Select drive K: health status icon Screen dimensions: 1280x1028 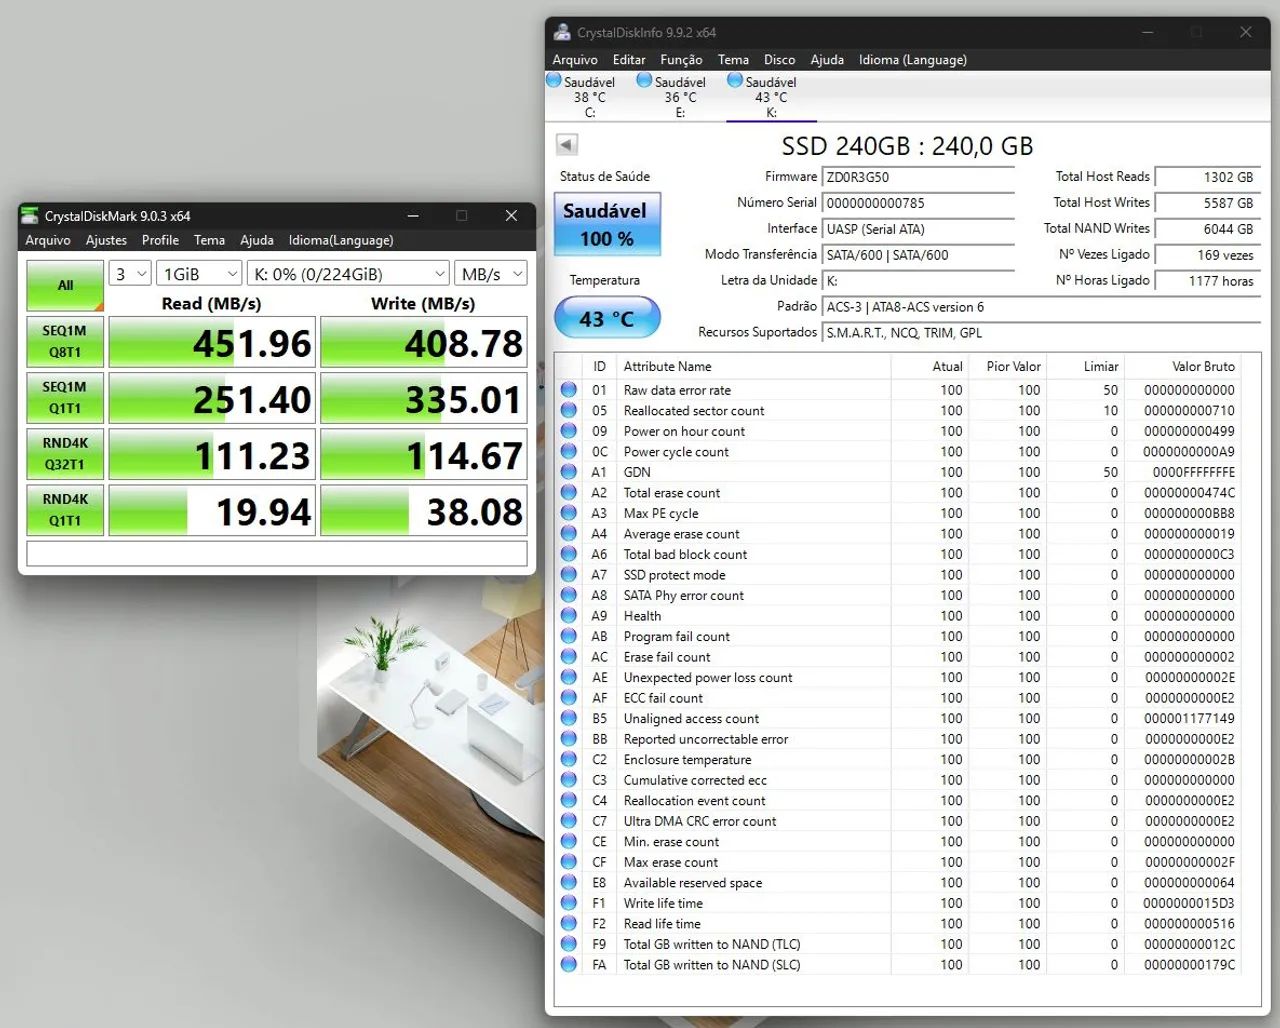pos(735,81)
